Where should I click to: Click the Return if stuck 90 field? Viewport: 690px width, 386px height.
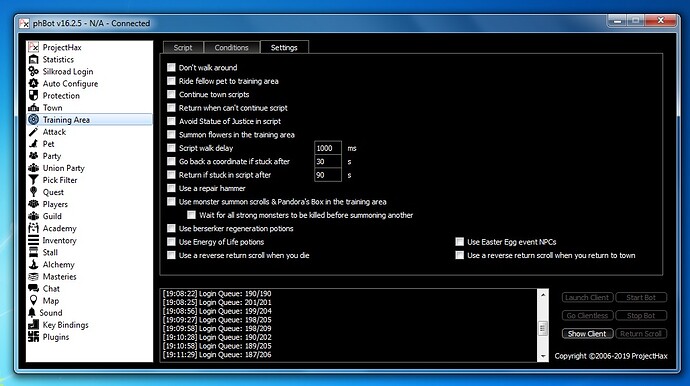tap(328, 175)
